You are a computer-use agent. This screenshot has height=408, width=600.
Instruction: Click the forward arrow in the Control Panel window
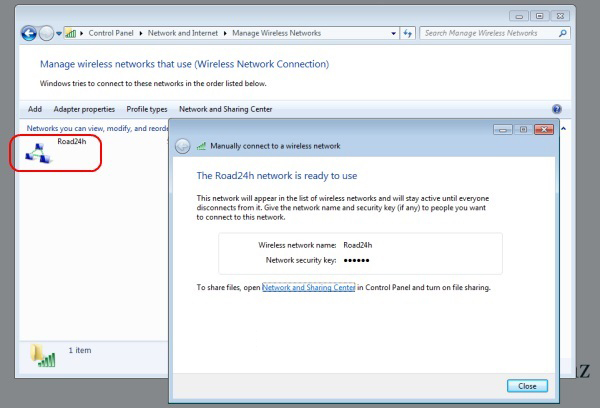46,33
